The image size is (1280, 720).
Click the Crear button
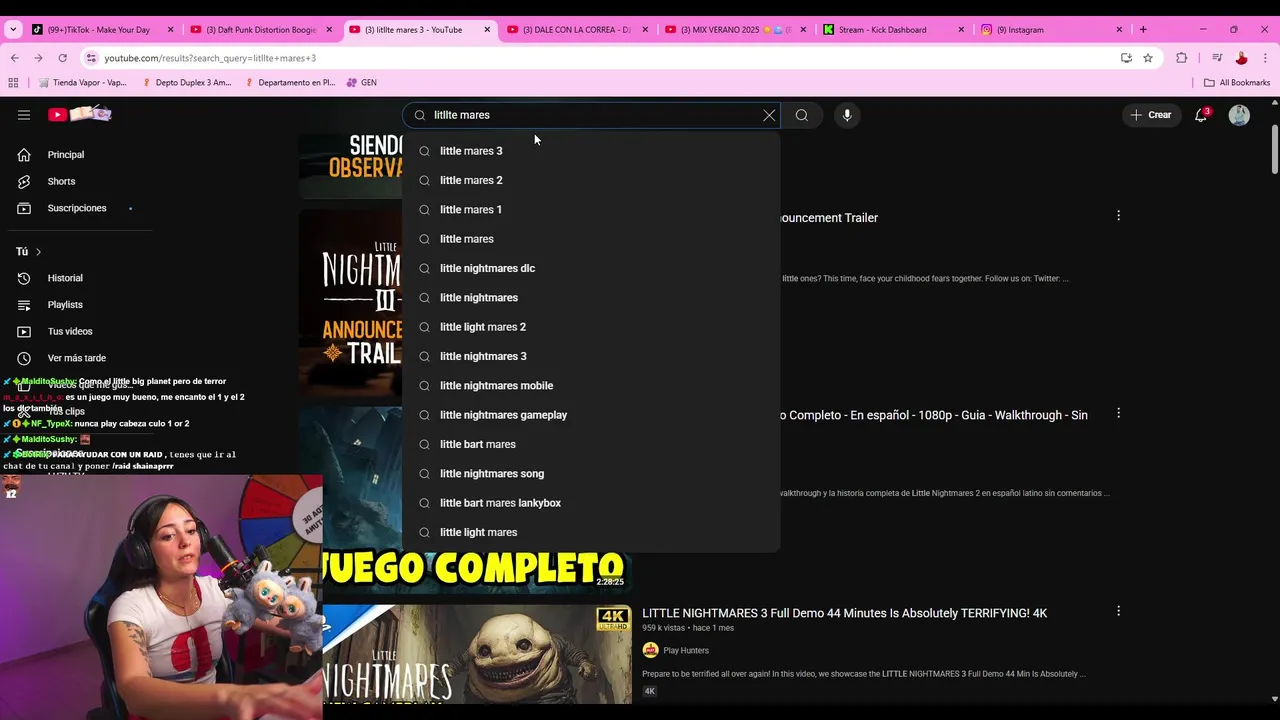(x=1151, y=115)
